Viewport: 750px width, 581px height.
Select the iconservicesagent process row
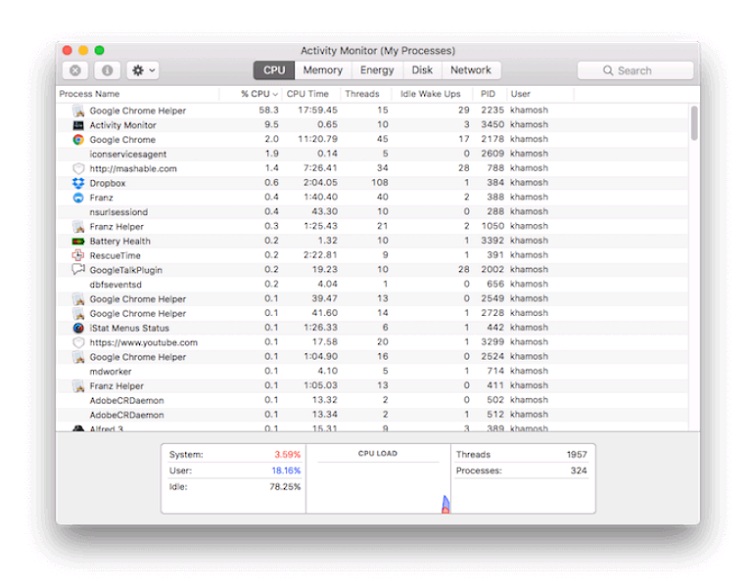(372, 154)
